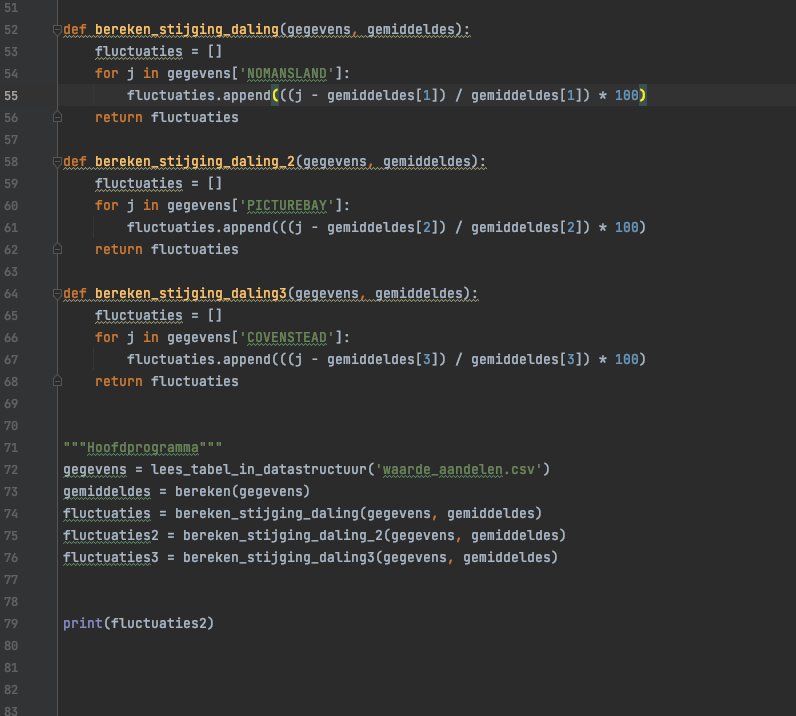The width and height of the screenshot is (796, 716).
Task: Click the bereken(gegevens) call on line 73
Action: point(242,492)
